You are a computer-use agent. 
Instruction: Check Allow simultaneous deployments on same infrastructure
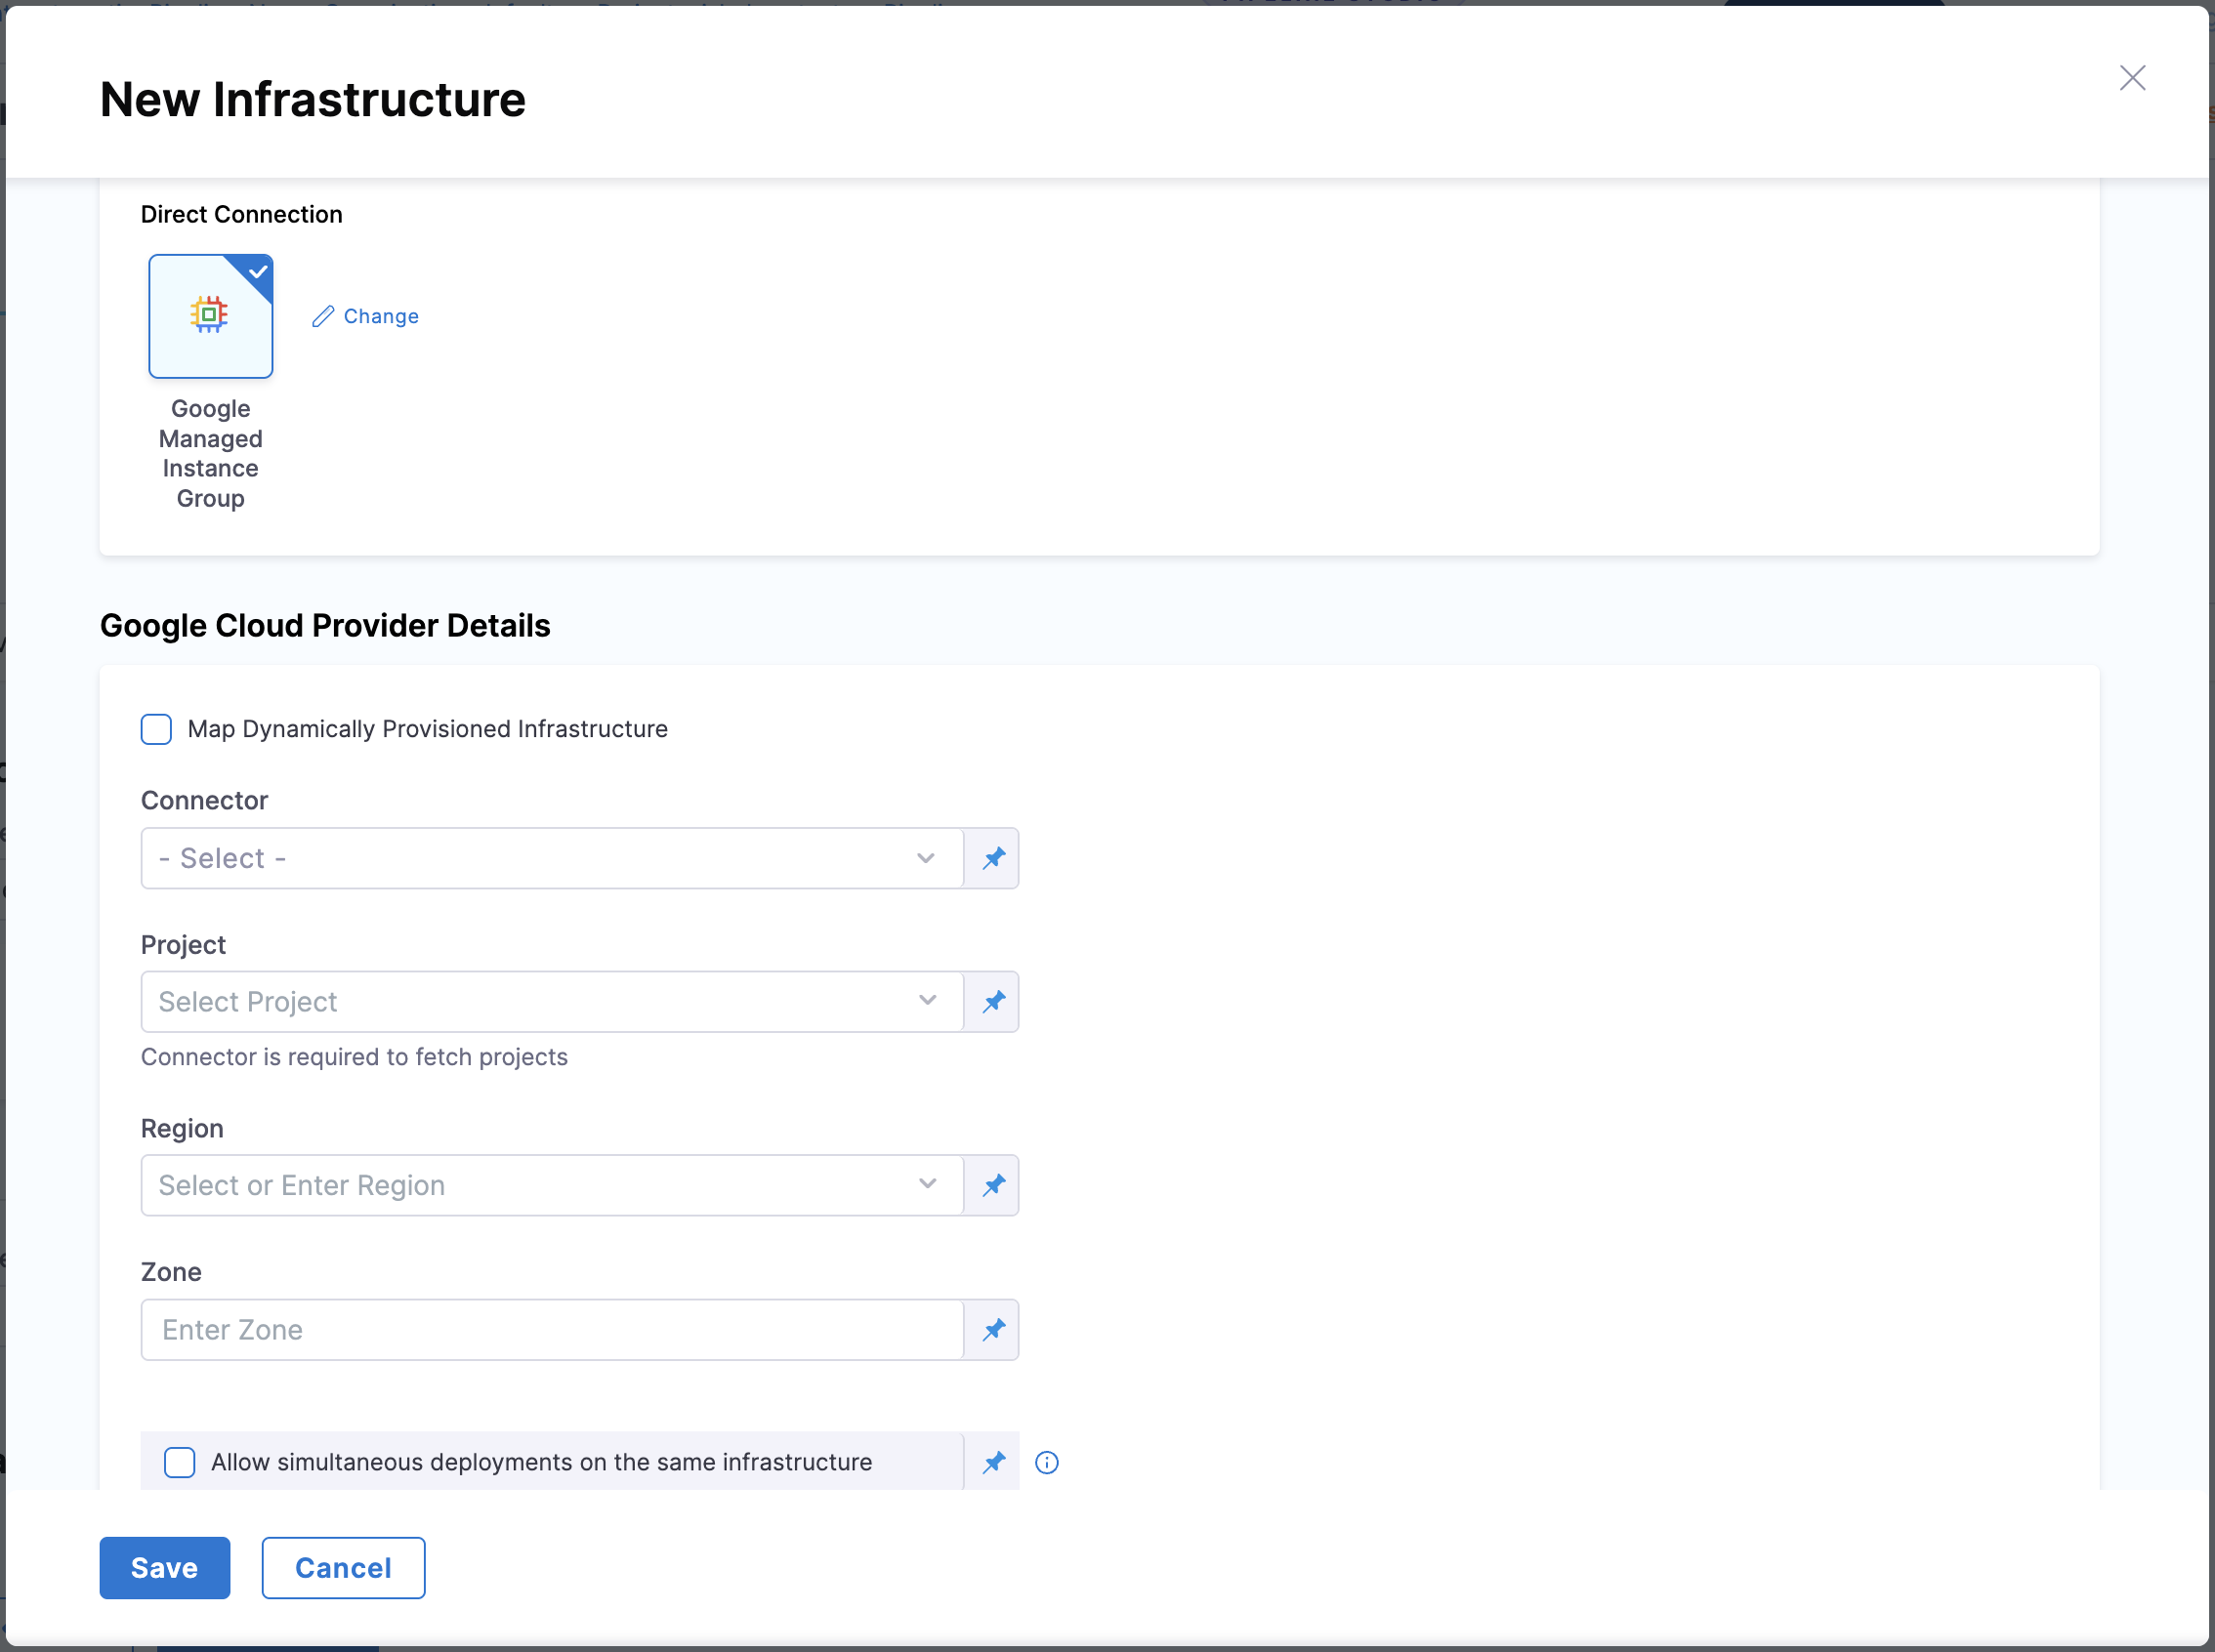[180, 1462]
